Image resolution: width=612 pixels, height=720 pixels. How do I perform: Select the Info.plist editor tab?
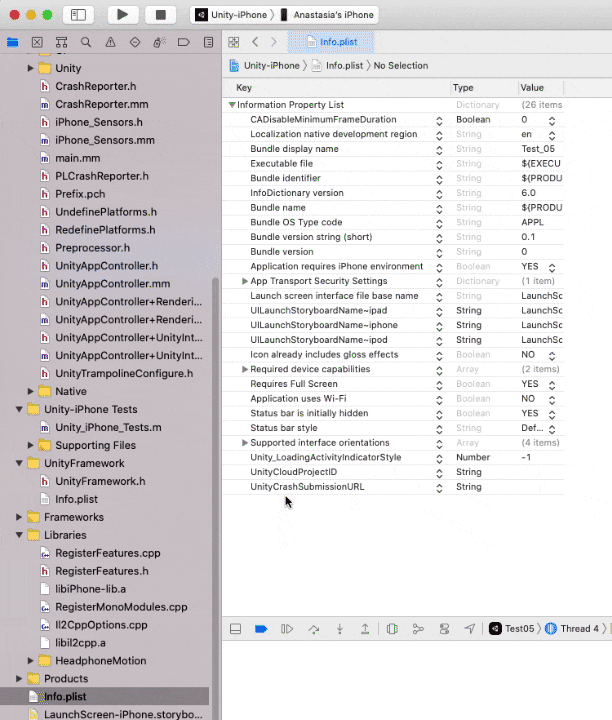click(331, 42)
